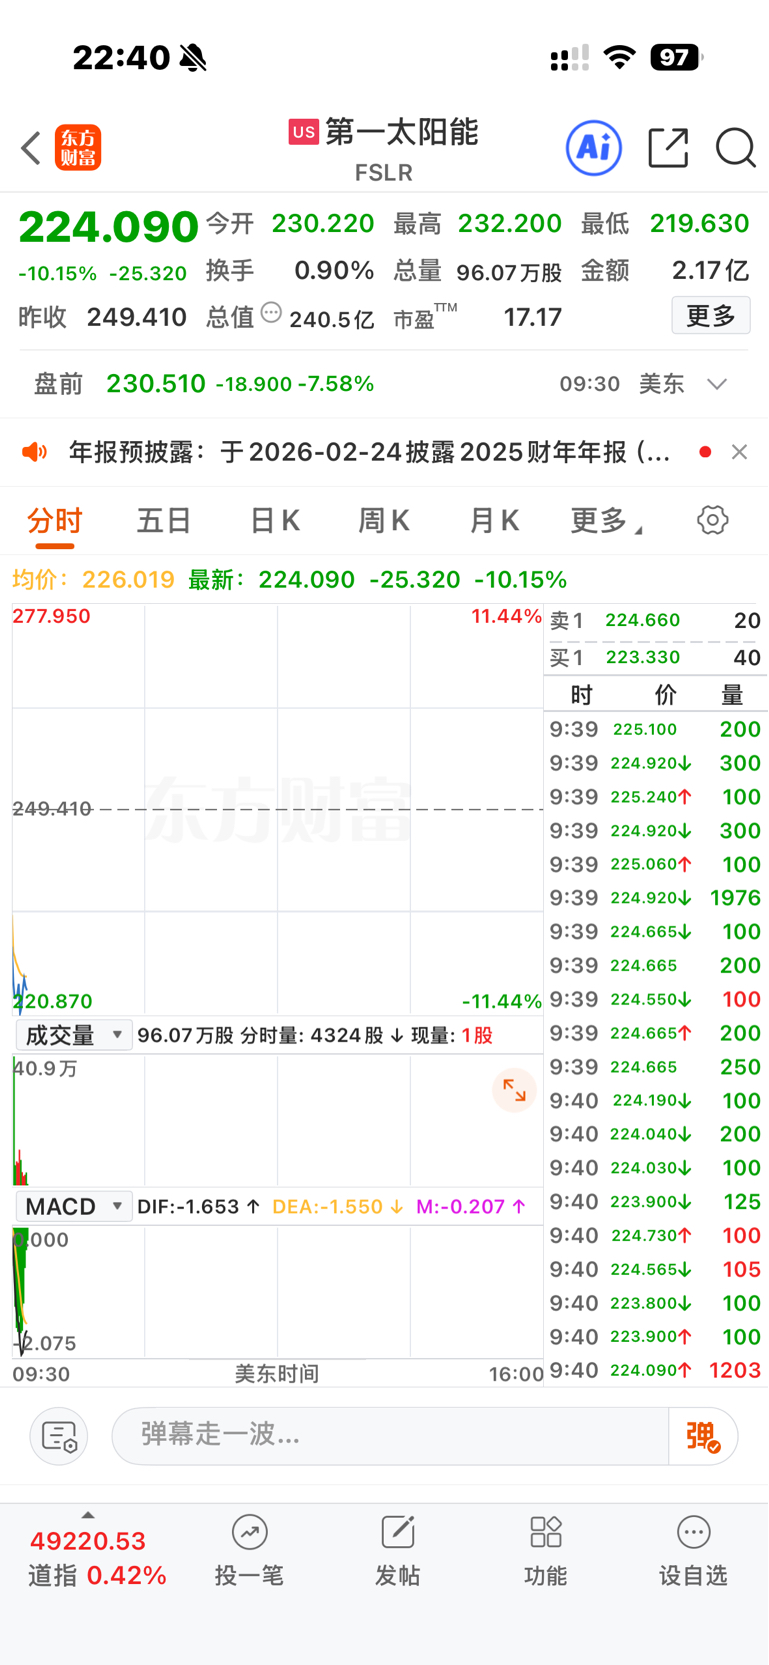Tap the back arrow
769x1665 pixels.
click(31, 148)
